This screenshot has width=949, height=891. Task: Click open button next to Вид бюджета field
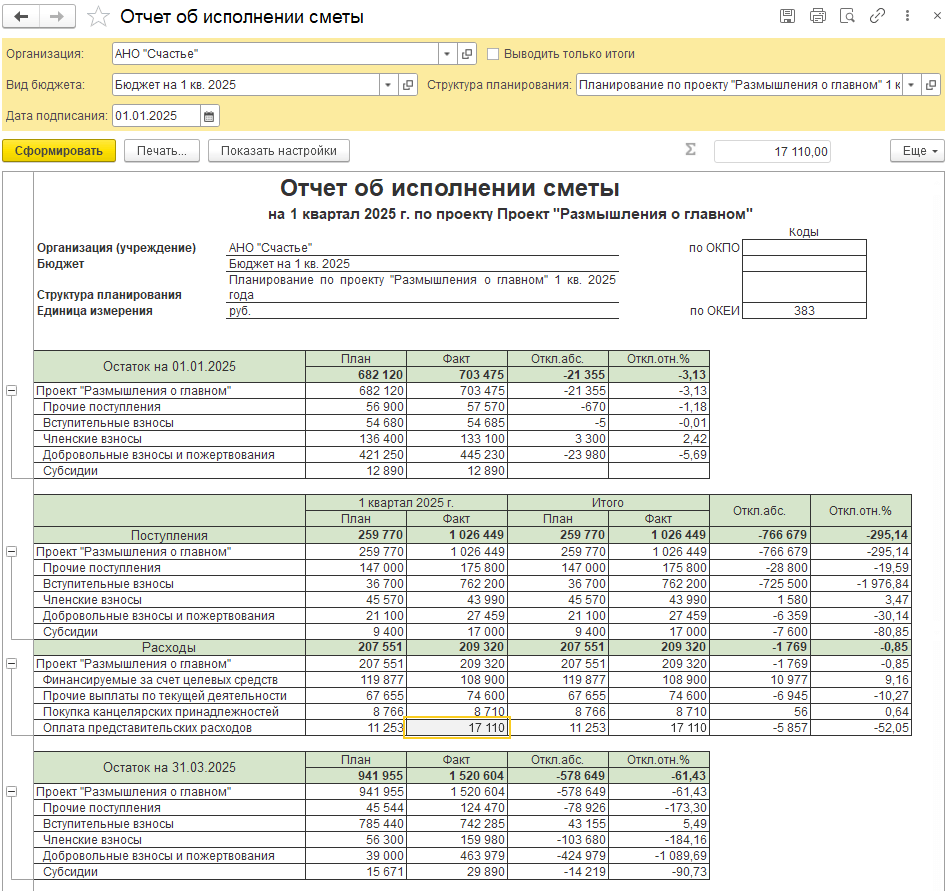pos(407,85)
